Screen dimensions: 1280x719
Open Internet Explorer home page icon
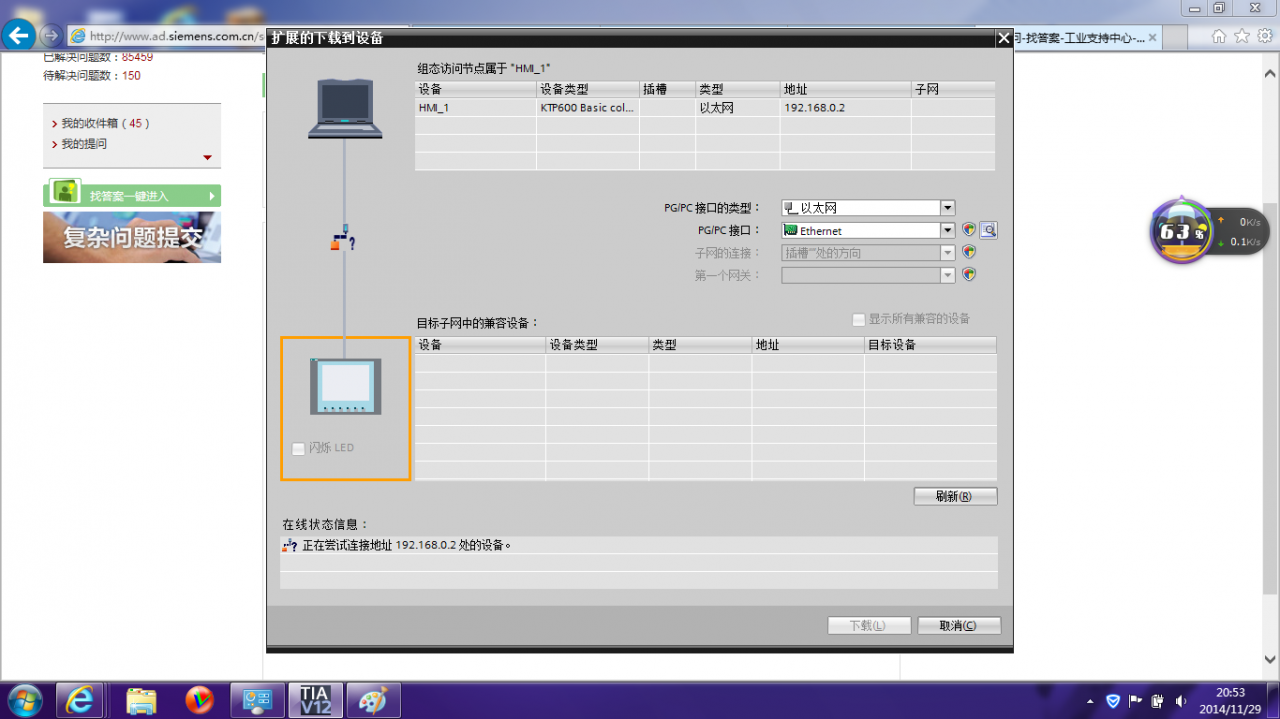click(x=1219, y=36)
